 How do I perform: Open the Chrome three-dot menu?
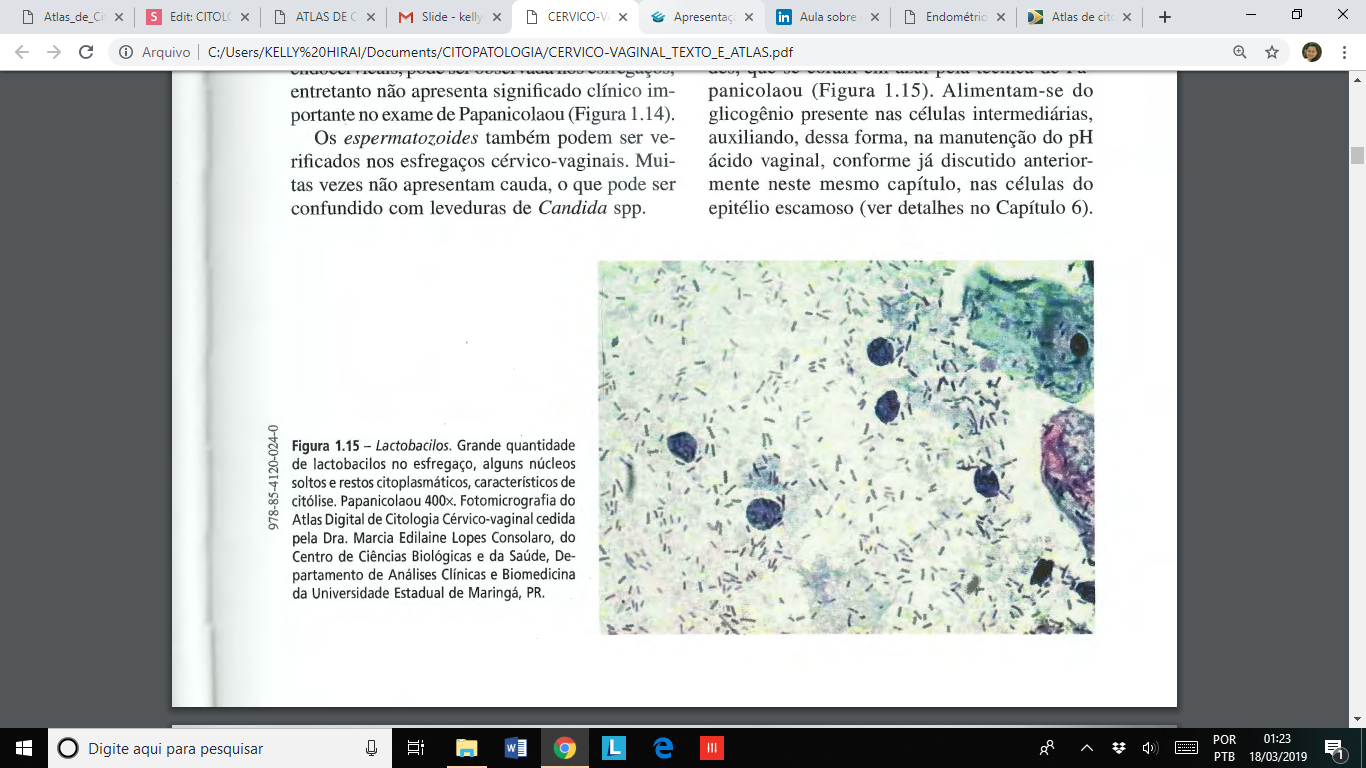point(1345,52)
